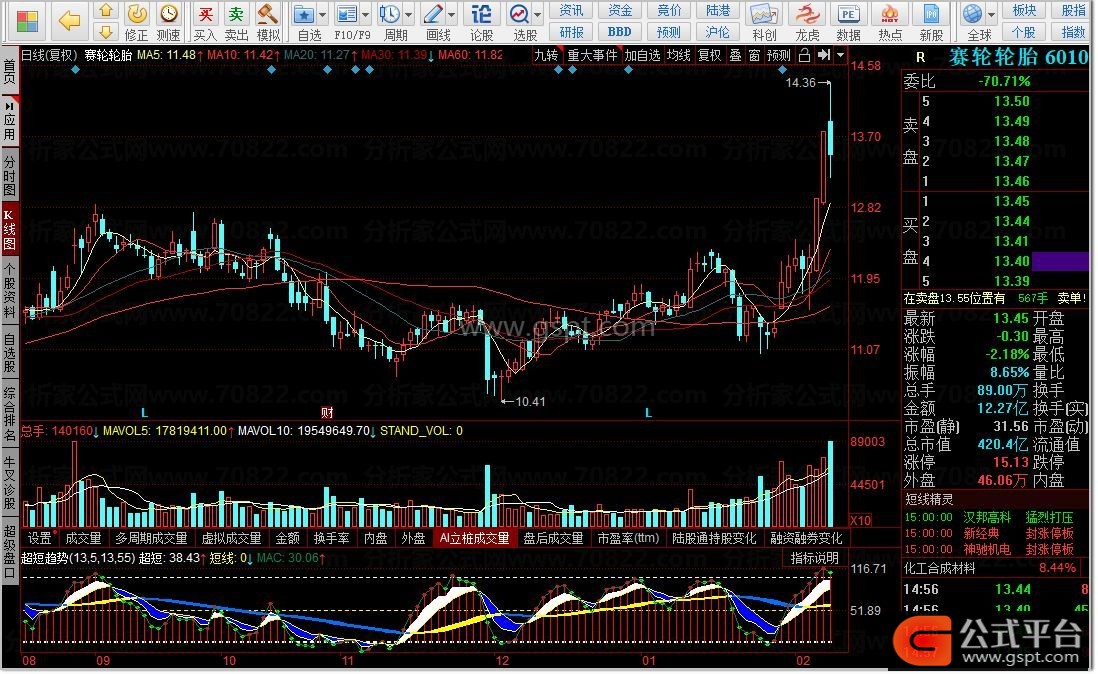This screenshot has height=674, width=1098.
Task: Click the 板块 button
Action: (1024, 10)
